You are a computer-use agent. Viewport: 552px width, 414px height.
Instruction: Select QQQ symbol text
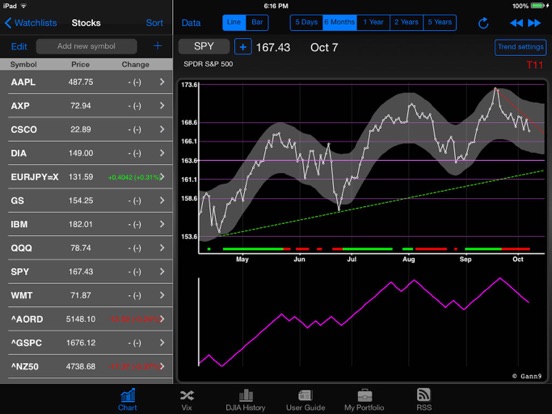(x=21, y=248)
